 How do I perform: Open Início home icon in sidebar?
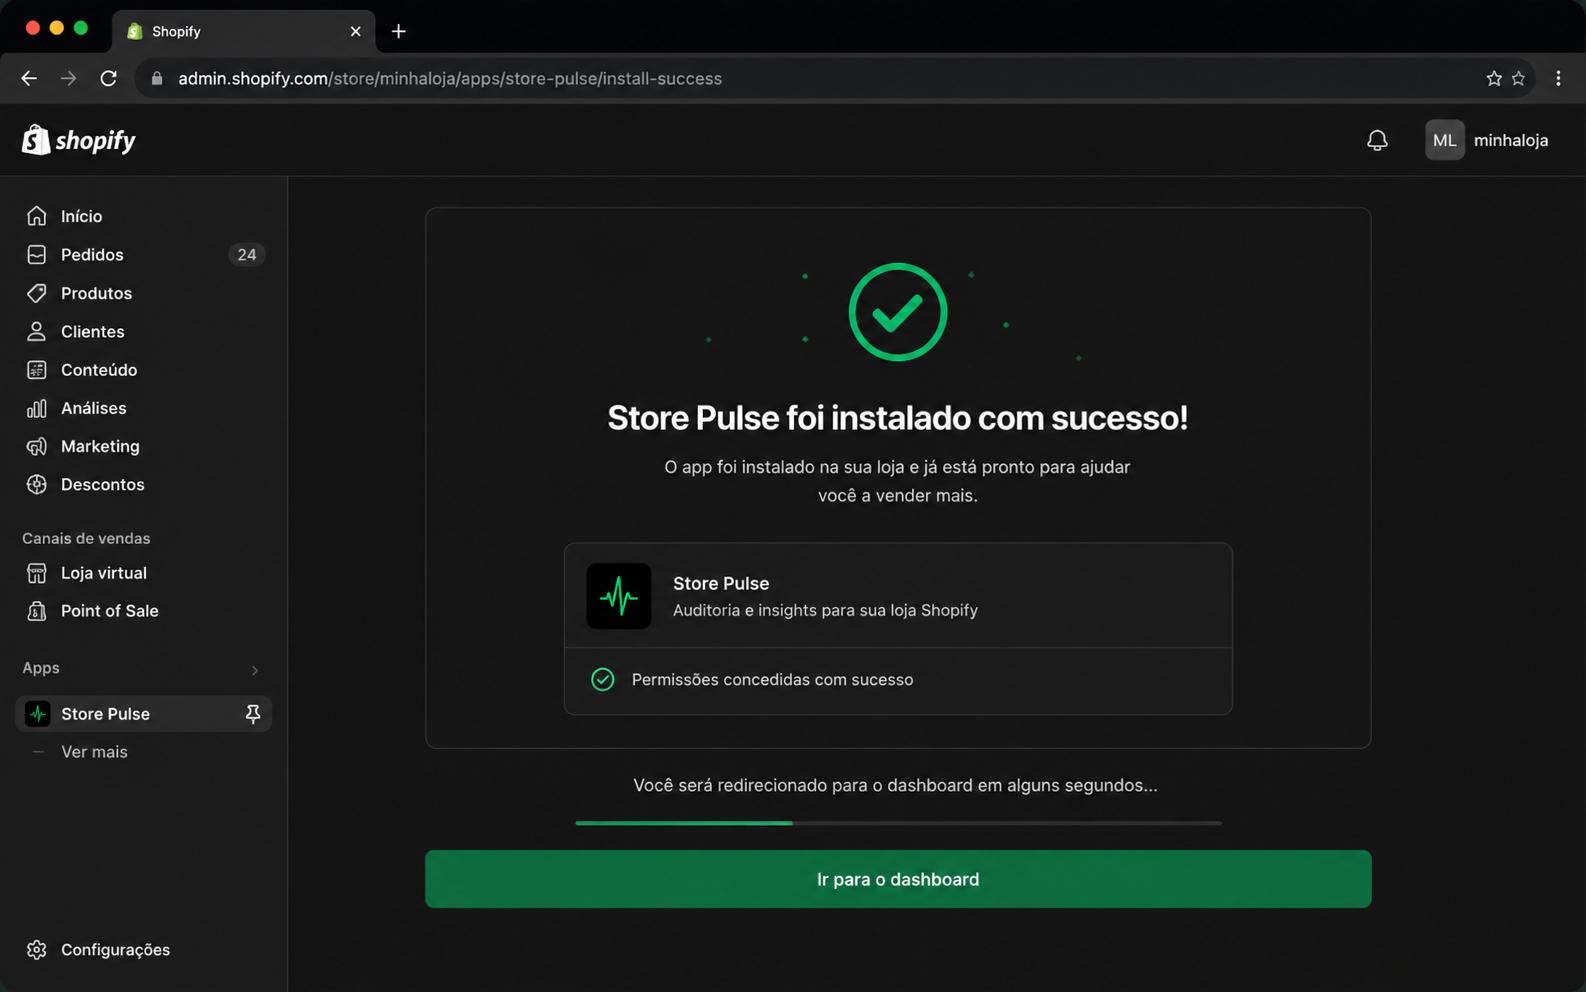point(37,216)
